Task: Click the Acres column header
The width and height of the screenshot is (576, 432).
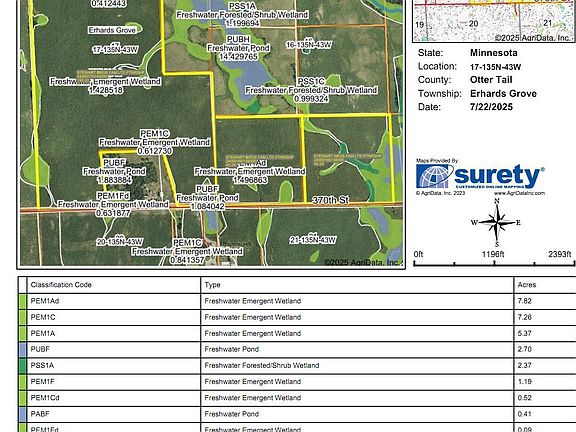Action: click(527, 285)
